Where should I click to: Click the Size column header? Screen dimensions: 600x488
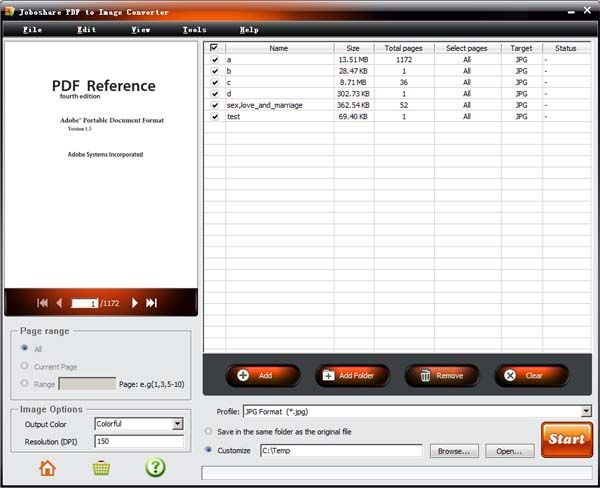(x=354, y=48)
